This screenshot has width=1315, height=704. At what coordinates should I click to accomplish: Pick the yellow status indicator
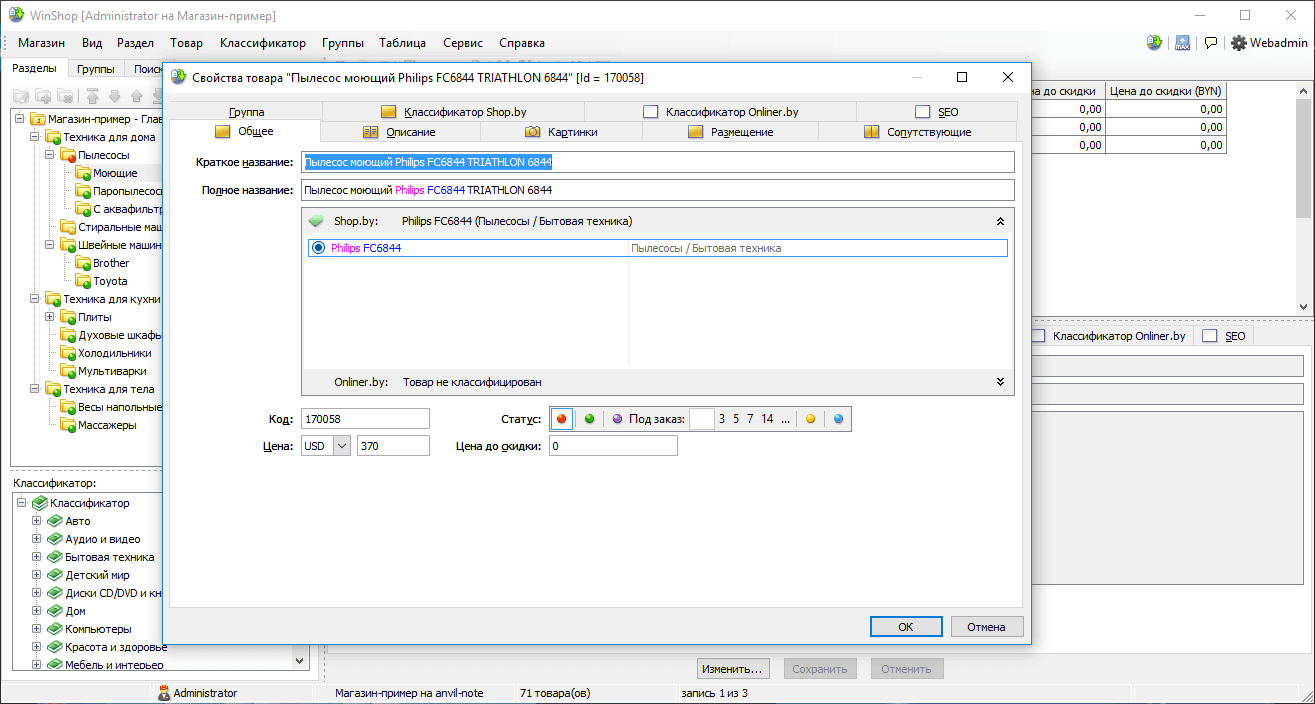pos(811,419)
